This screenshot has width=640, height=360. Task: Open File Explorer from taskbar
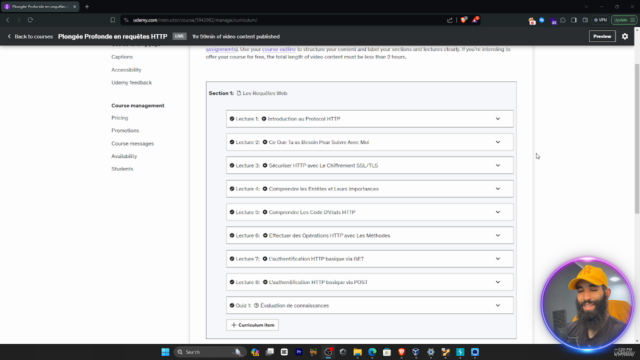click(x=358, y=352)
